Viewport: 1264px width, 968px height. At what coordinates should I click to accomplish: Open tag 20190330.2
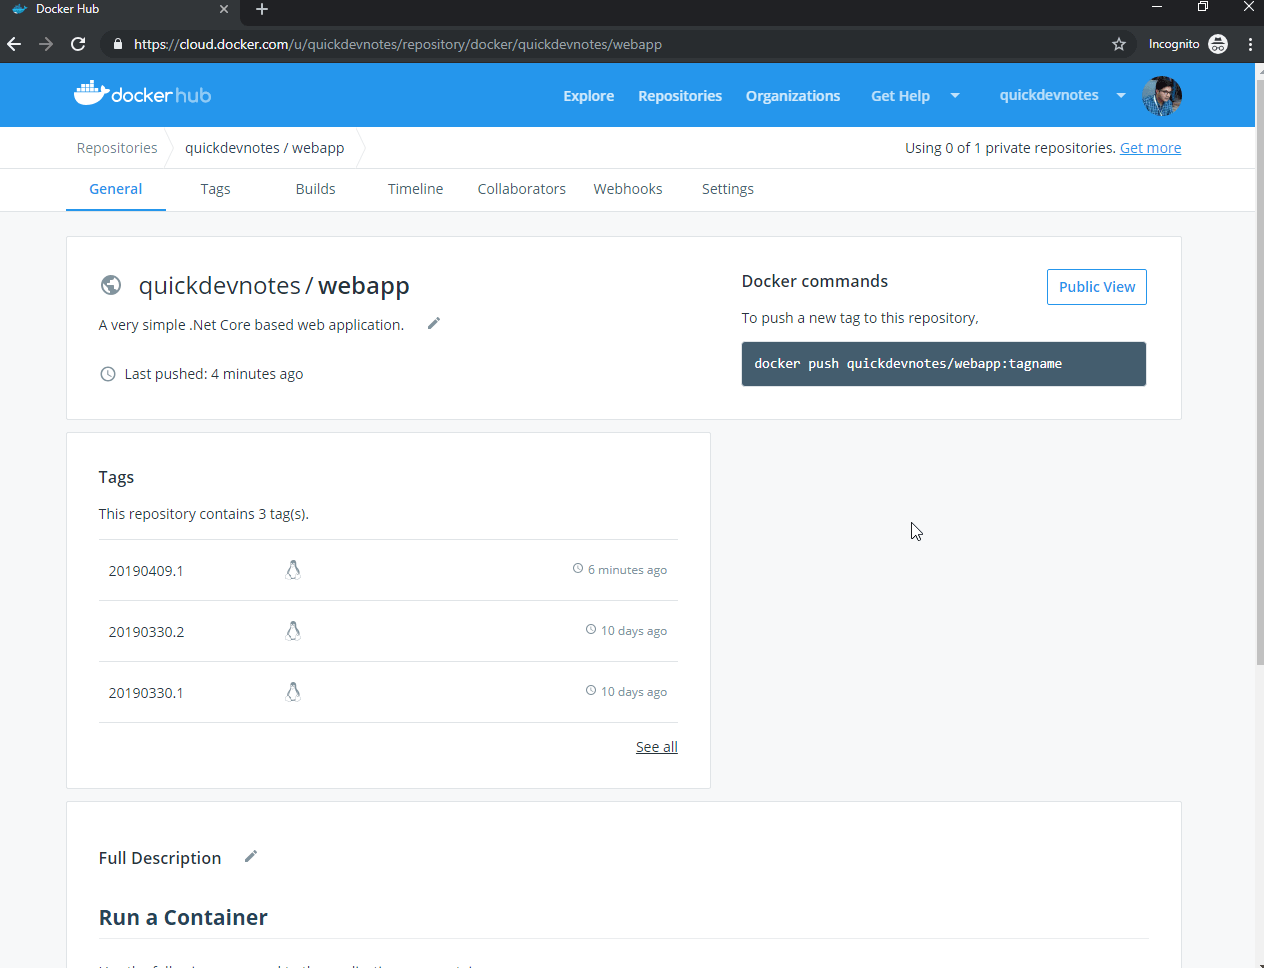click(147, 632)
